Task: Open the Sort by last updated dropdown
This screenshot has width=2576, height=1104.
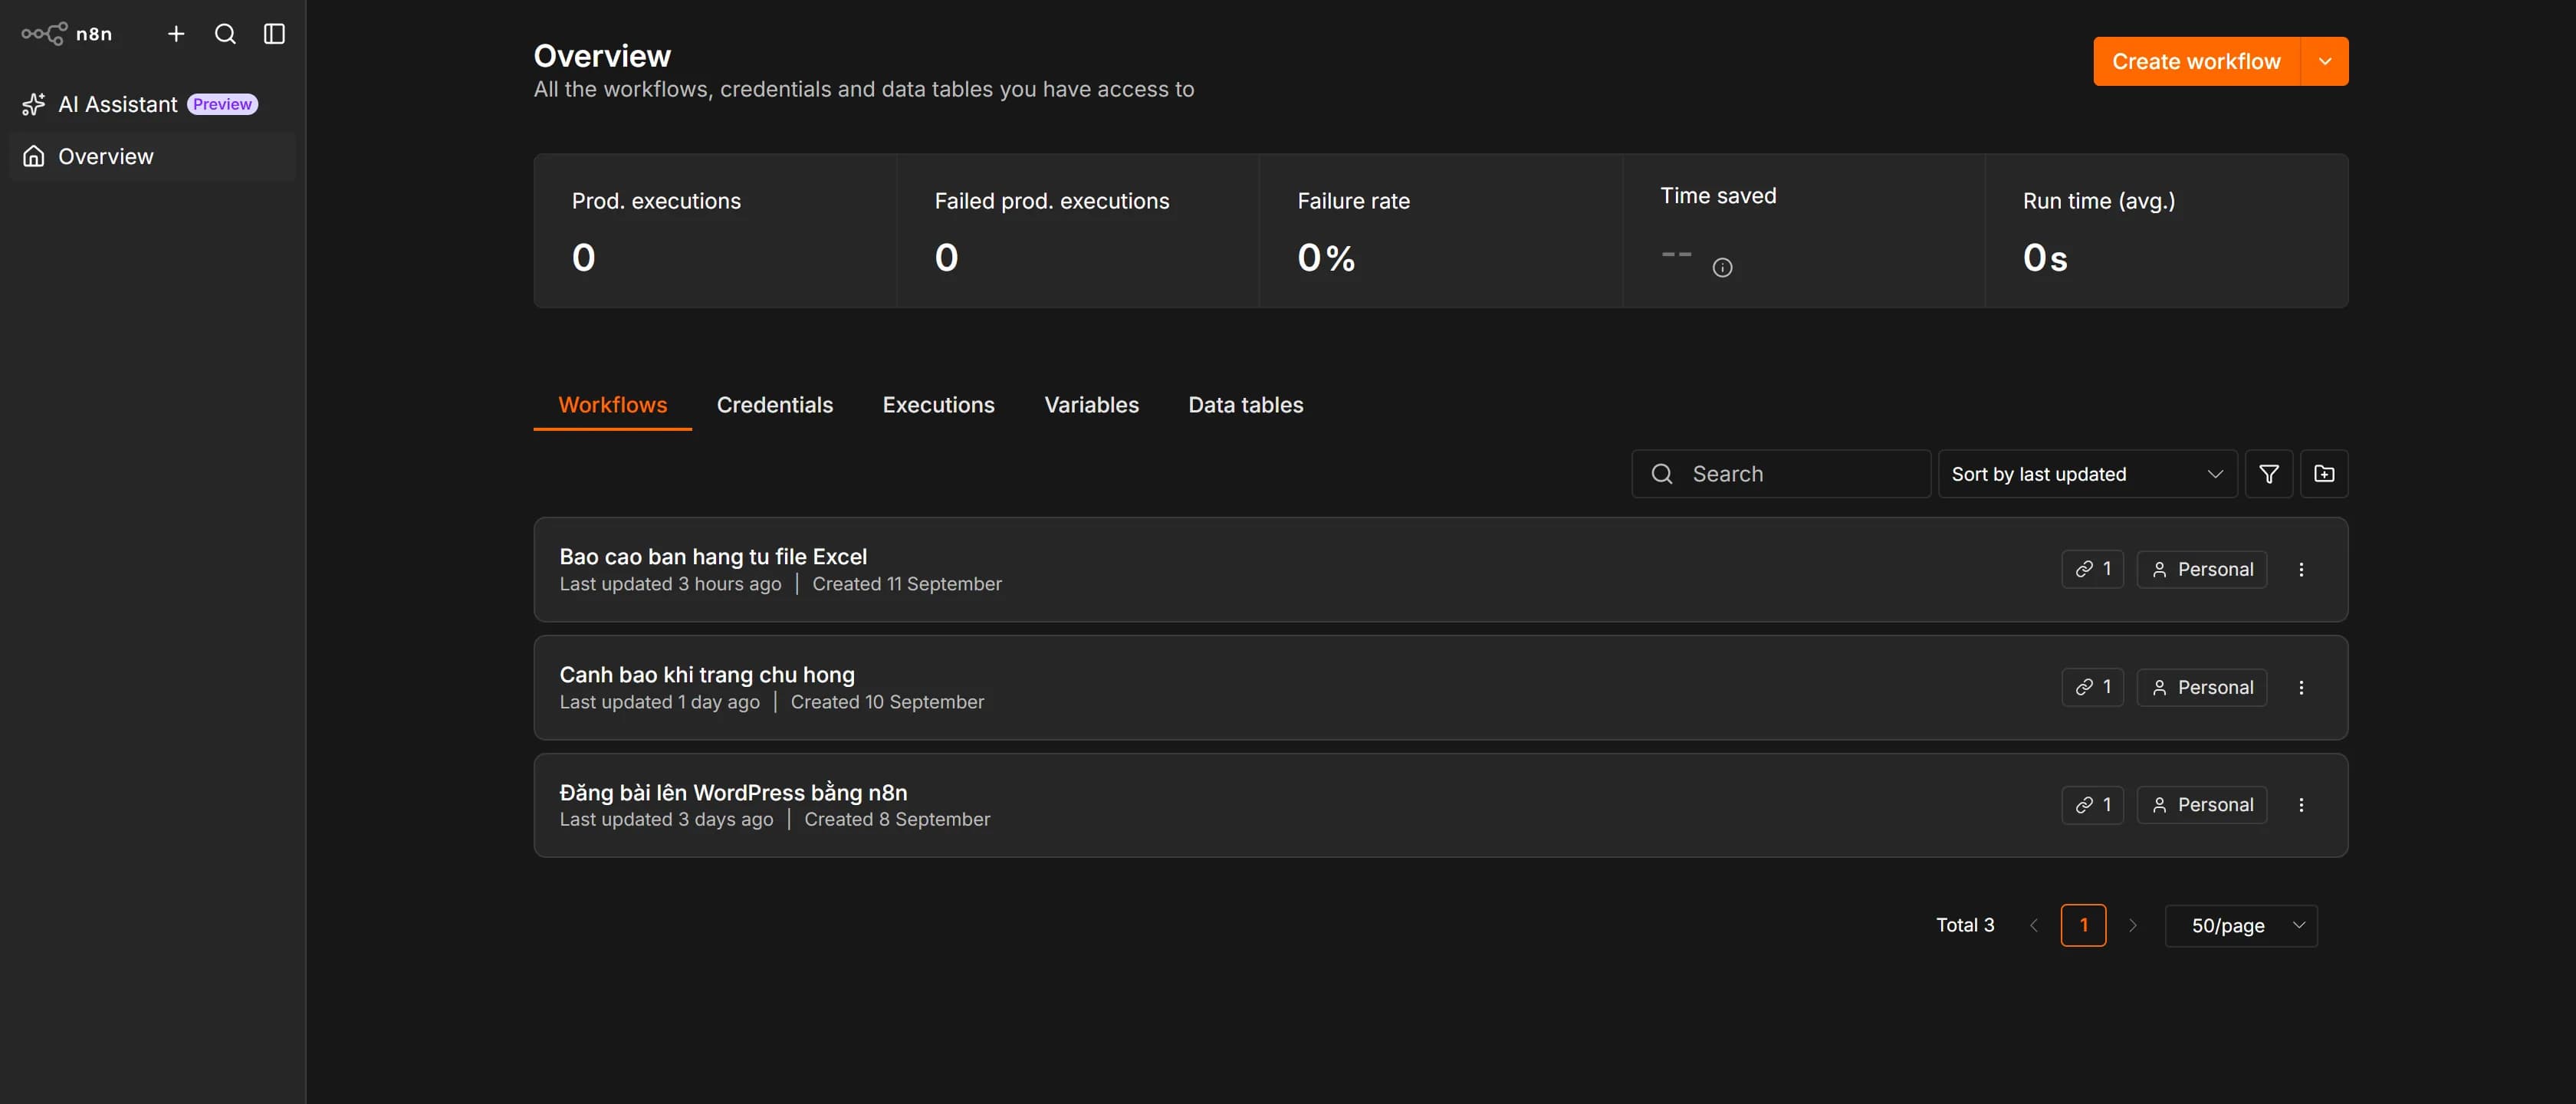Action: coord(2087,474)
